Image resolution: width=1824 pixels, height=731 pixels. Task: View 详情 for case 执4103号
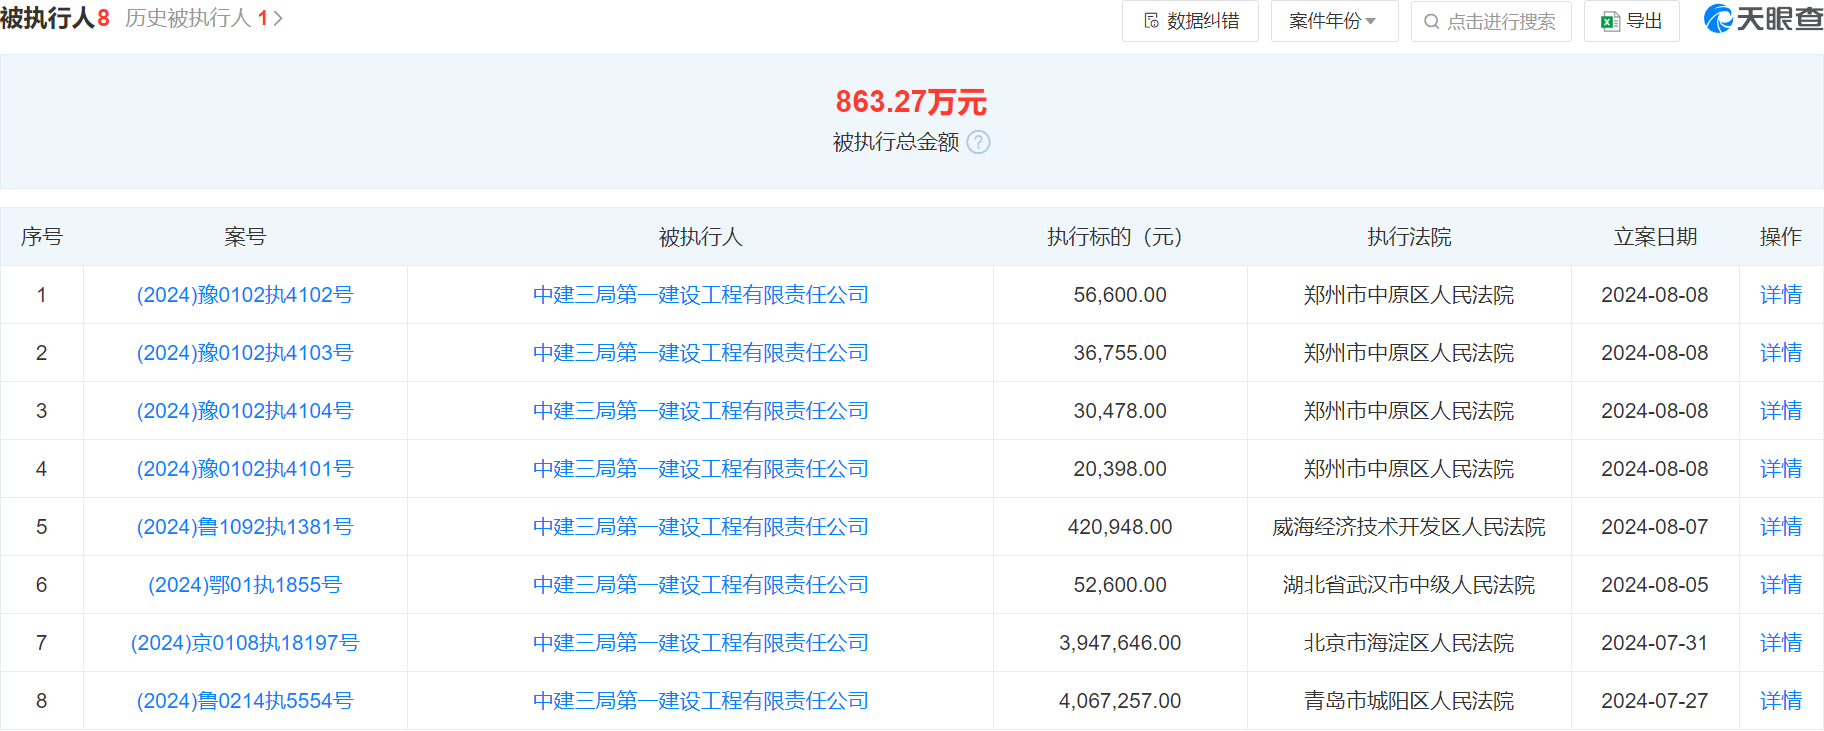pos(1781,353)
